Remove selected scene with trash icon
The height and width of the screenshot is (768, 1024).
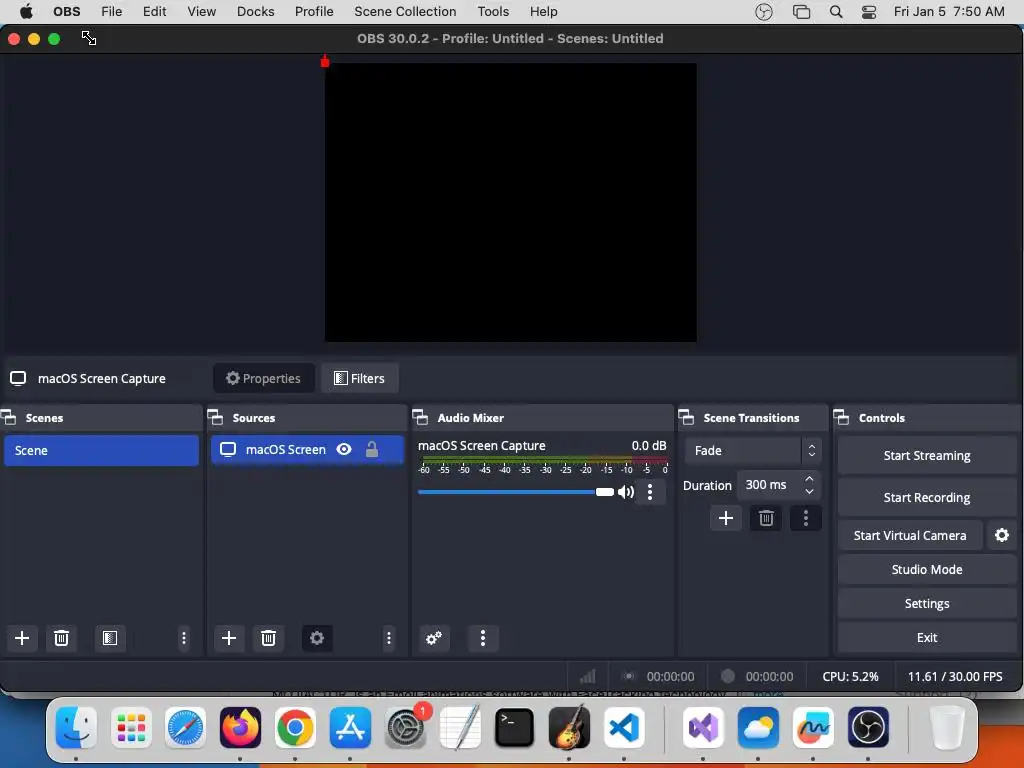click(61, 638)
